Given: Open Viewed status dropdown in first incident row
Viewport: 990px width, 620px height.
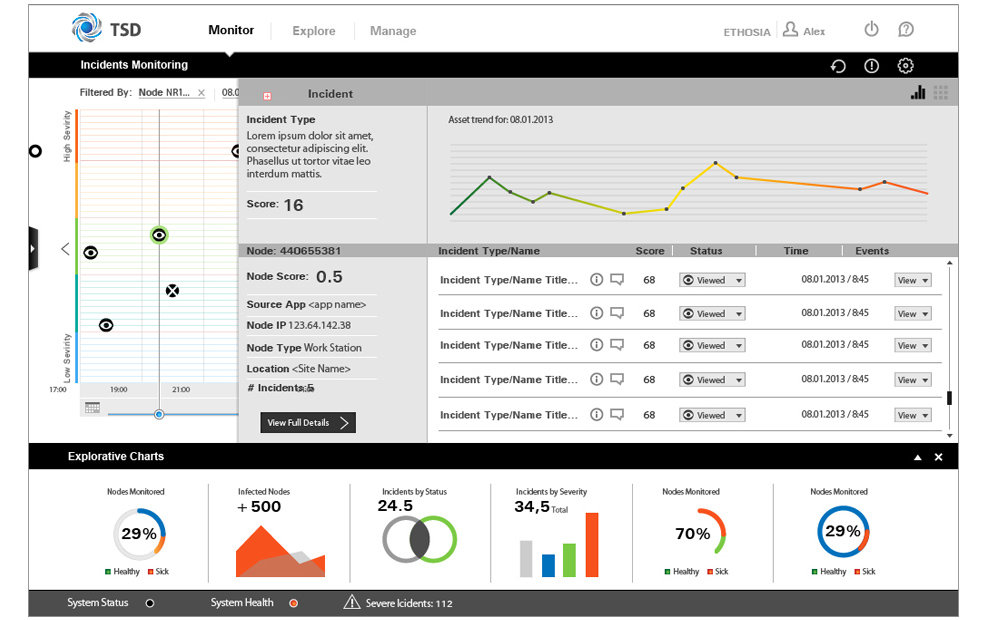Looking at the screenshot, I should pyautogui.click(x=712, y=281).
